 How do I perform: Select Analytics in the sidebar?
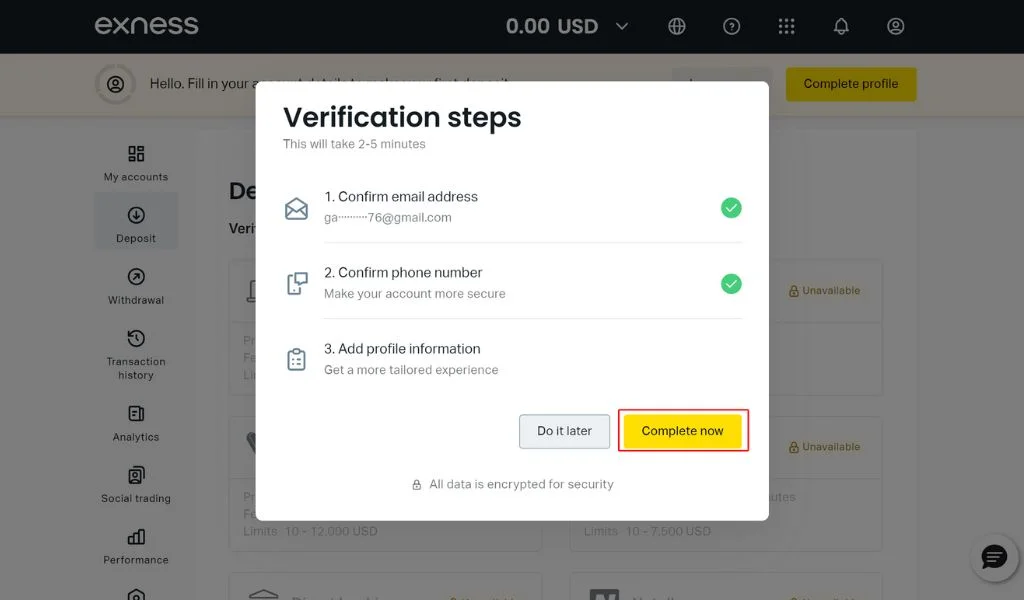tap(136, 423)
